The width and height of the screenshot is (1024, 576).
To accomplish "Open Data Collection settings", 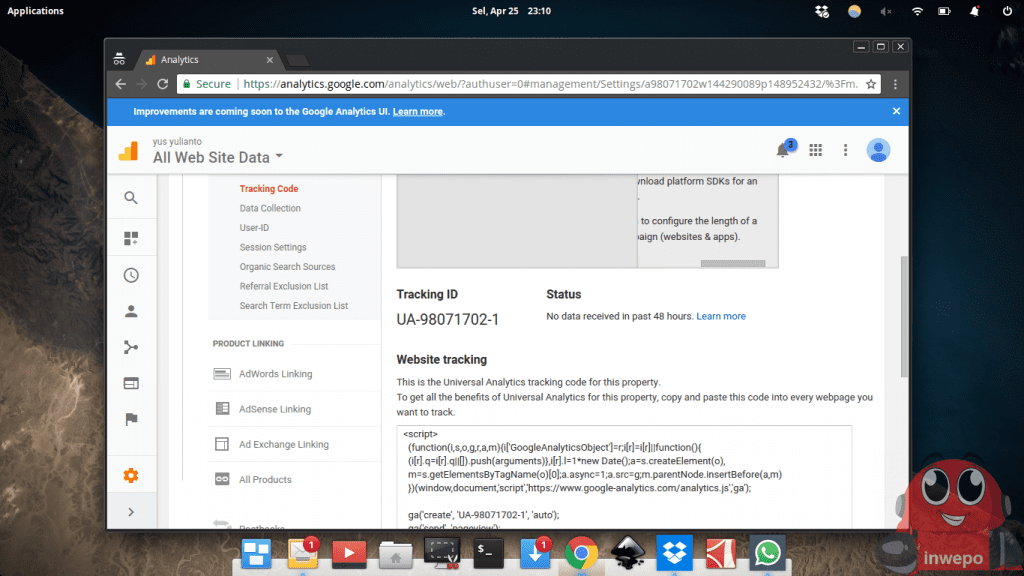I will pyautogui.click(x=270, y=208).
